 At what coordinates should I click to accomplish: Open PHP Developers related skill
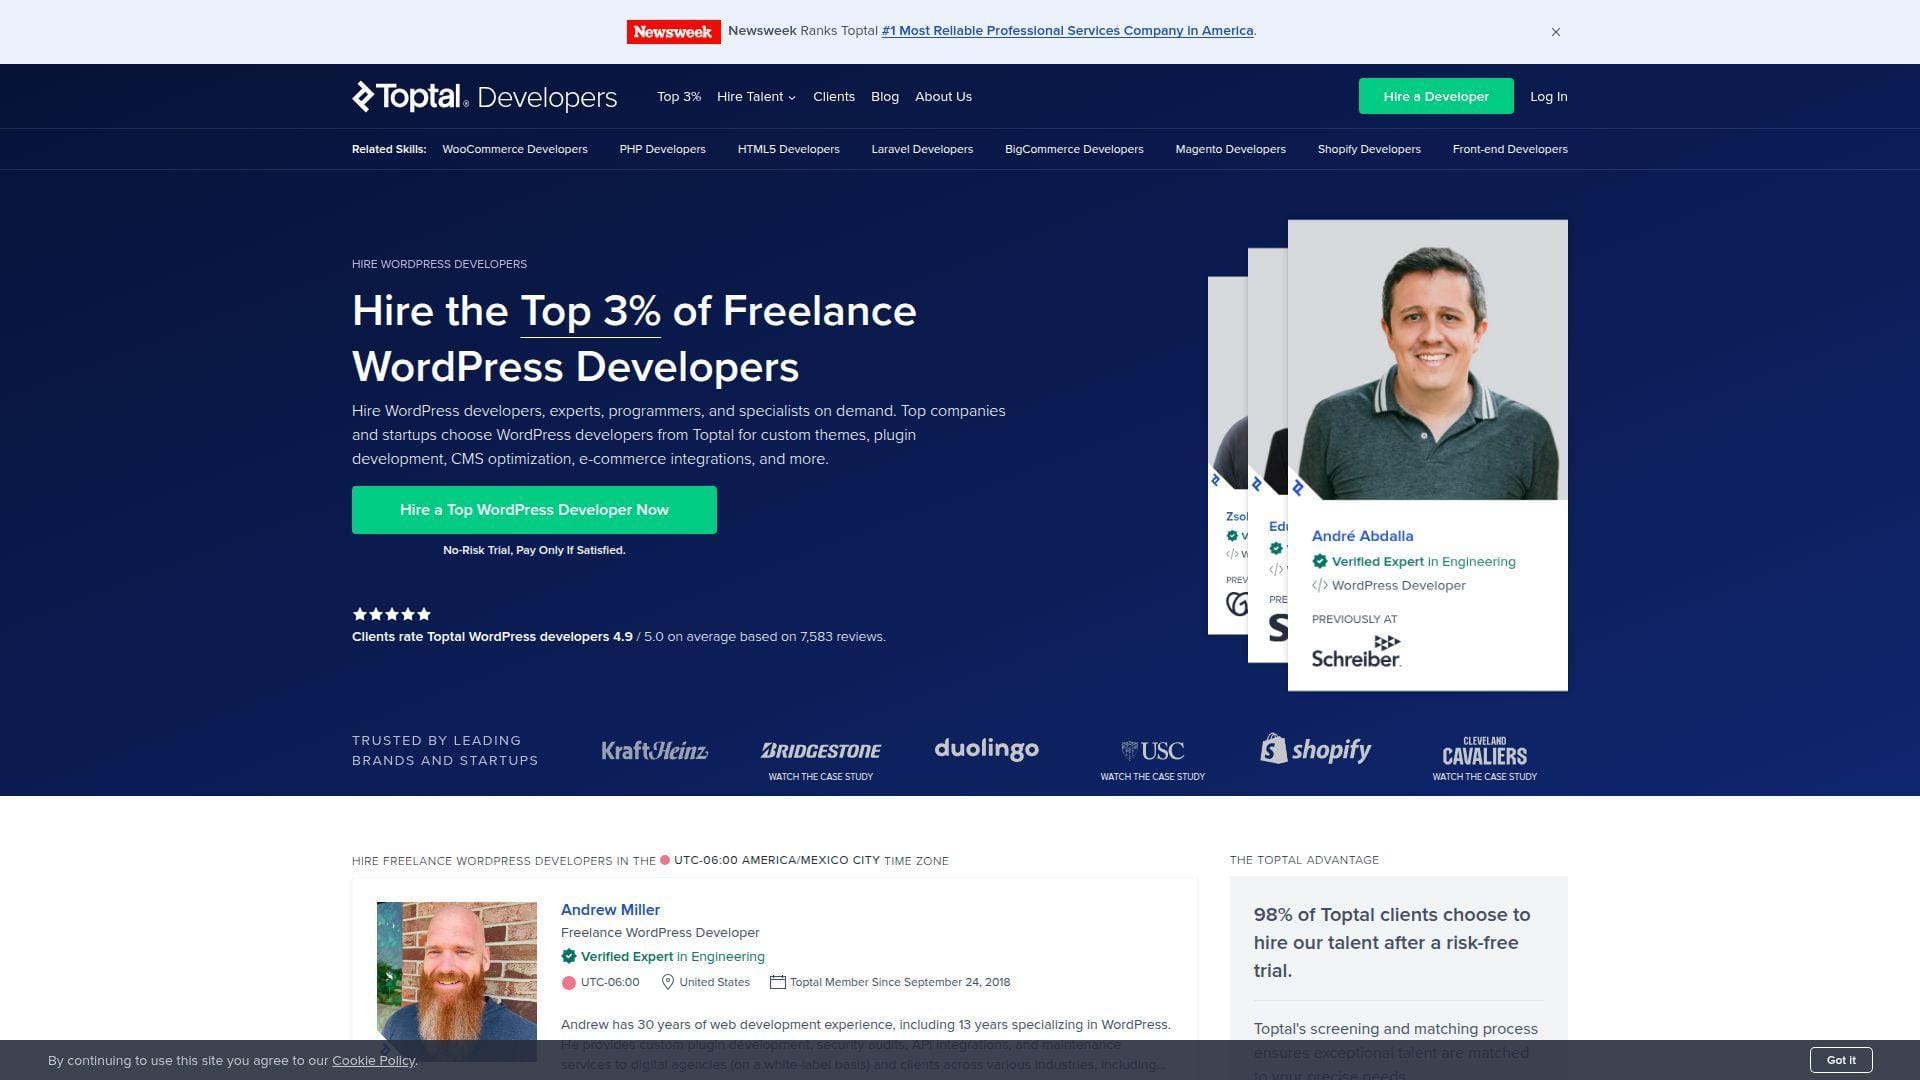tap(662, 149)
